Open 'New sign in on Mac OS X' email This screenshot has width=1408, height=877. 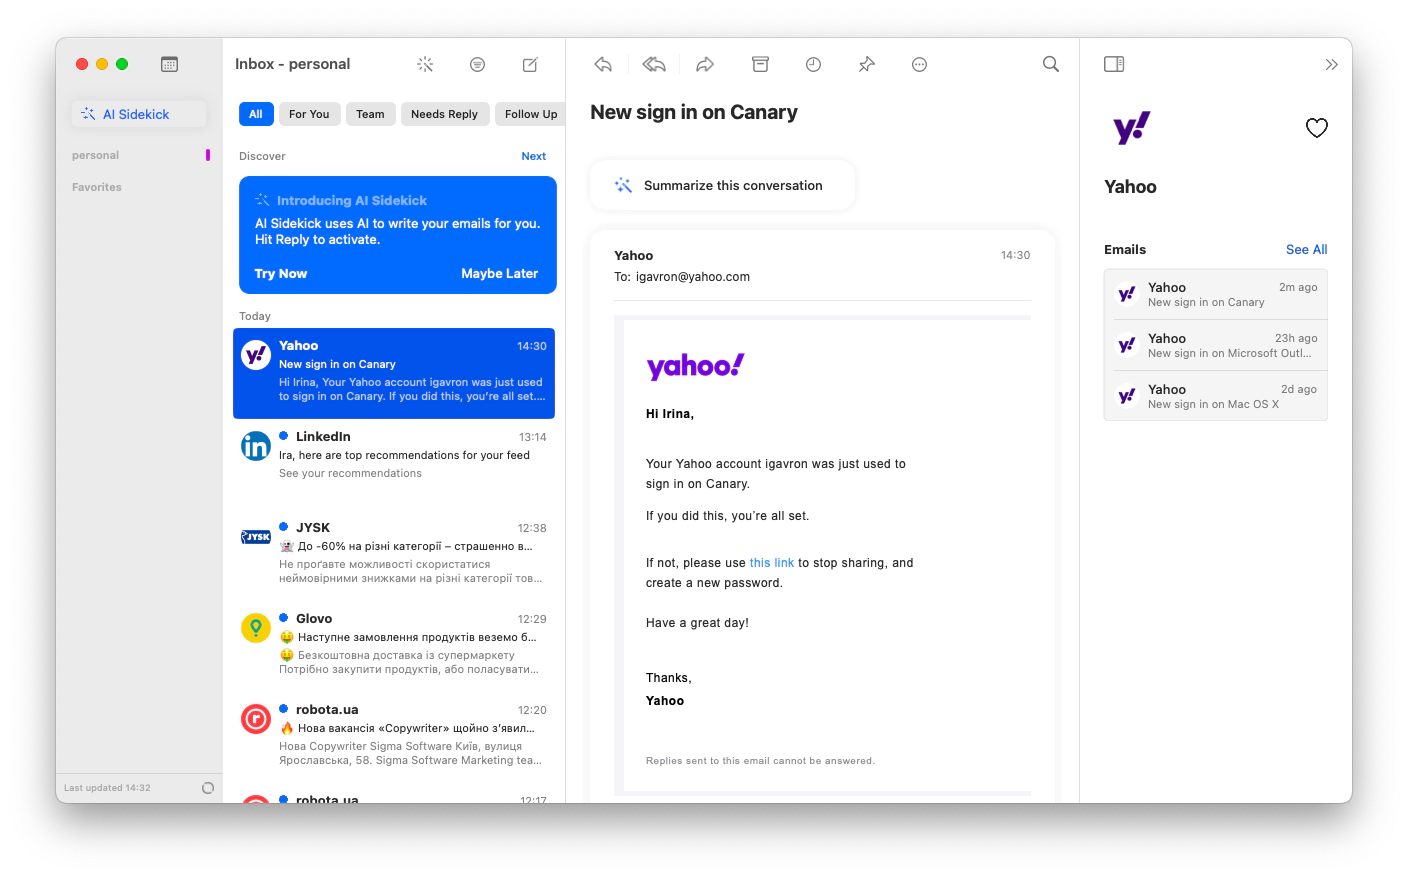[1216, 397]
